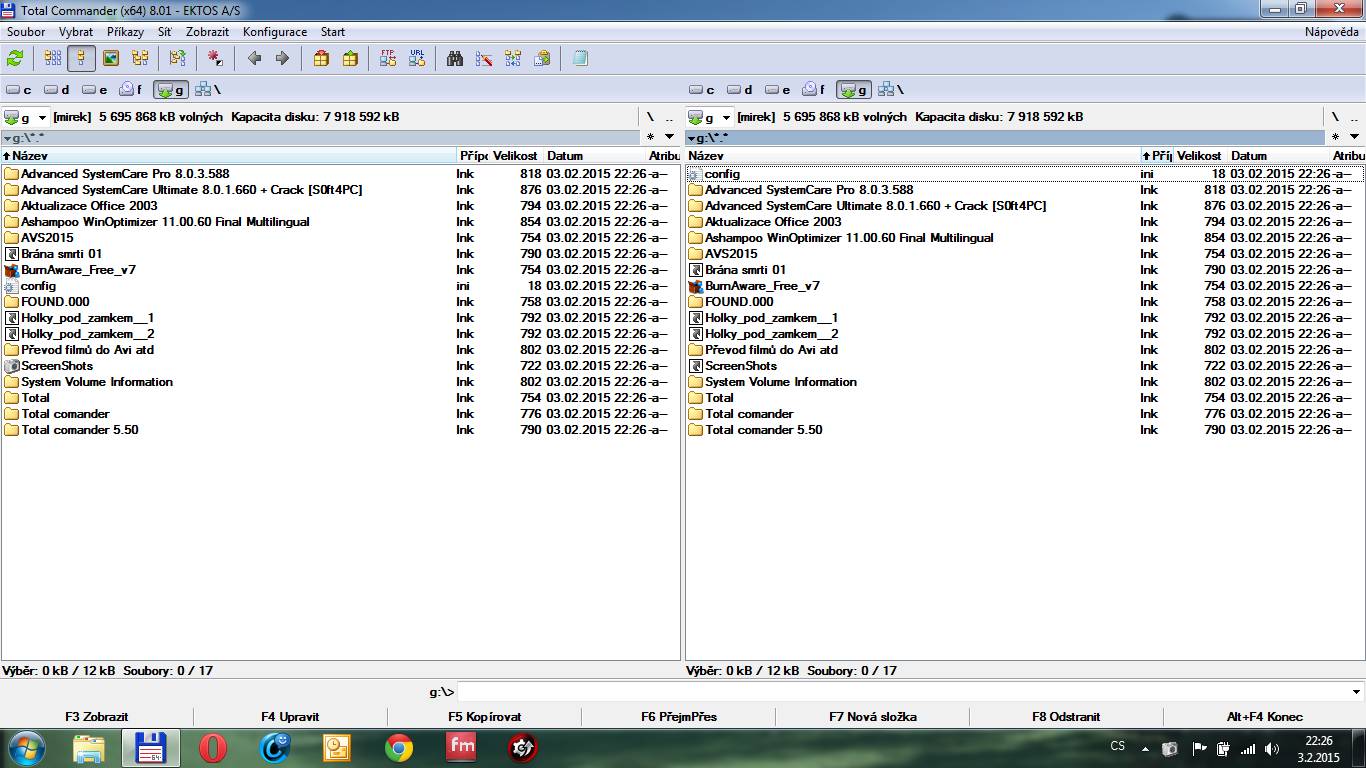Click F4 Upravit button
The image size is (1366, 768).
[290, 716]
